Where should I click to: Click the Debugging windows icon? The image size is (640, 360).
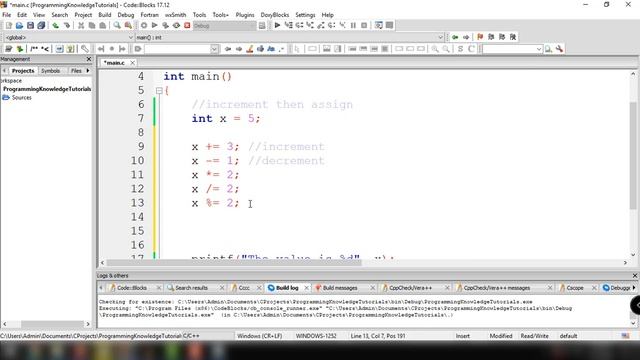point(379,25)
